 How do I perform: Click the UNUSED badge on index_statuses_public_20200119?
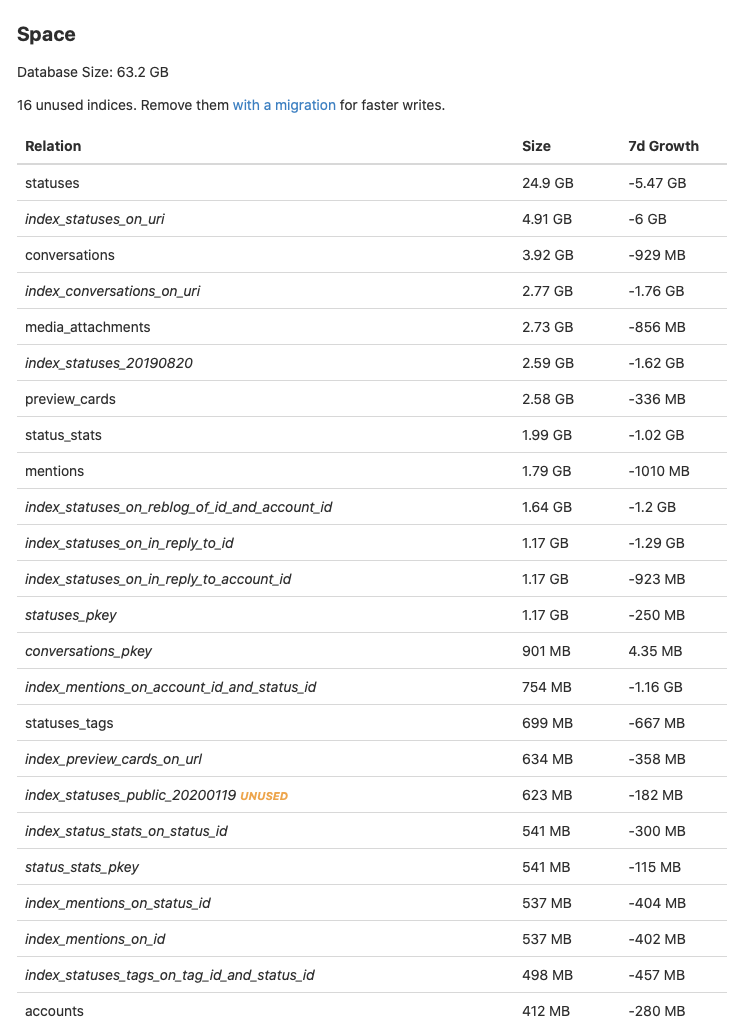[263, 795]
